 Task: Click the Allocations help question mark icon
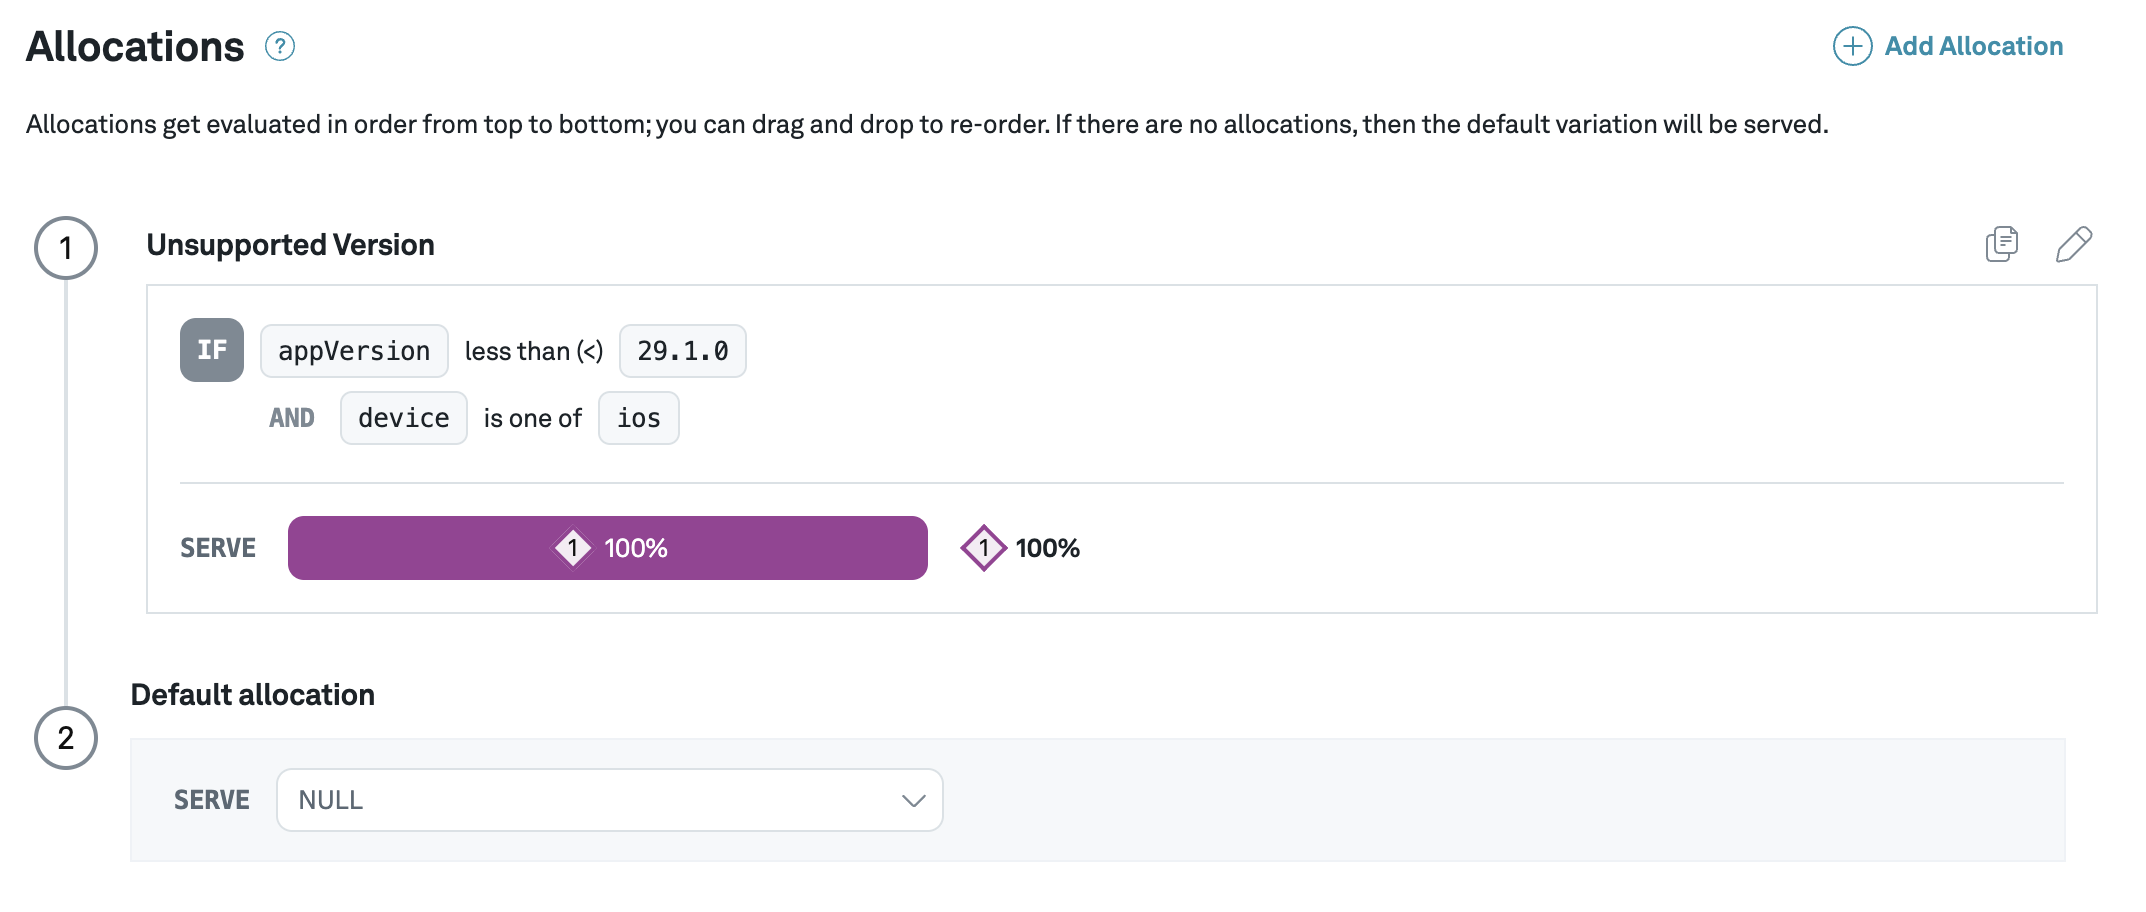click(x=280, y=47)
